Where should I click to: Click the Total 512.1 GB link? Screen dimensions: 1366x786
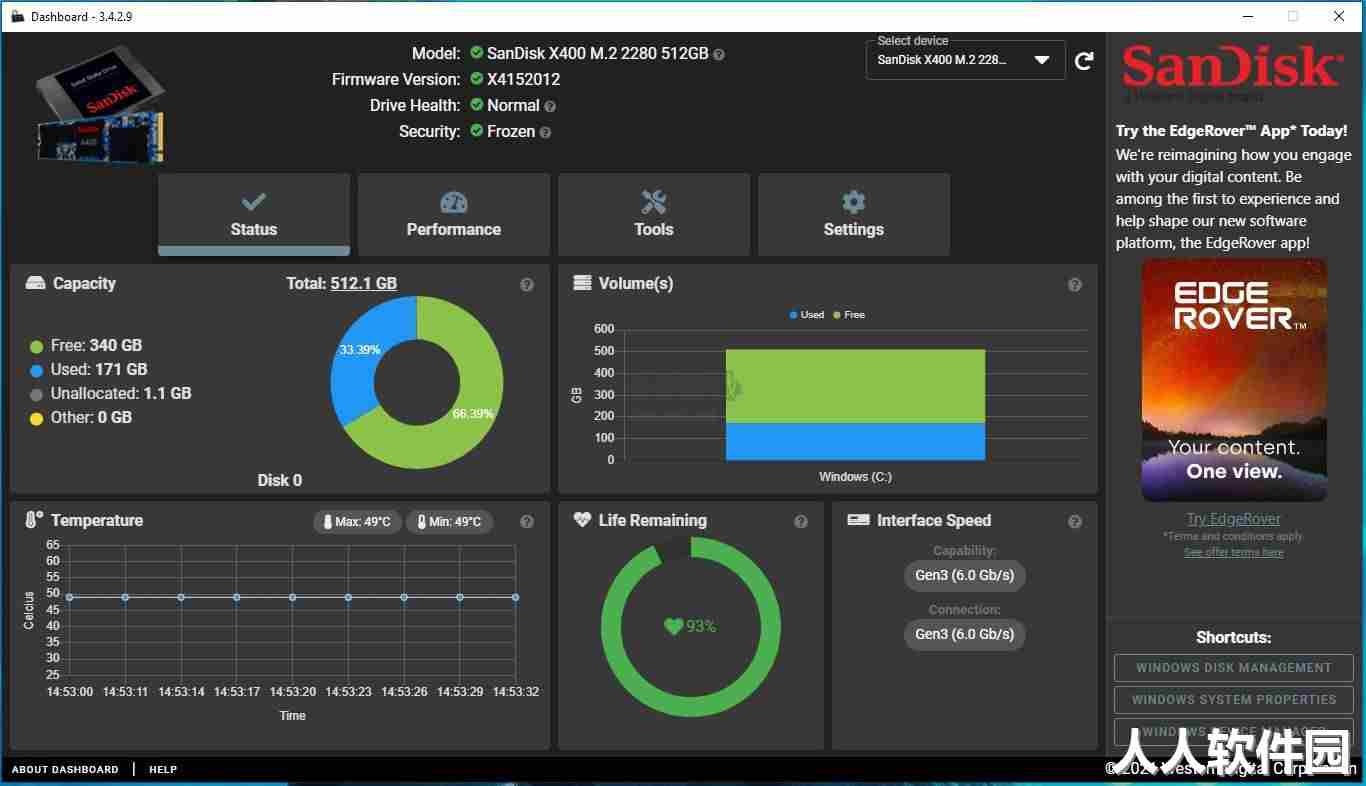point(364,284)
